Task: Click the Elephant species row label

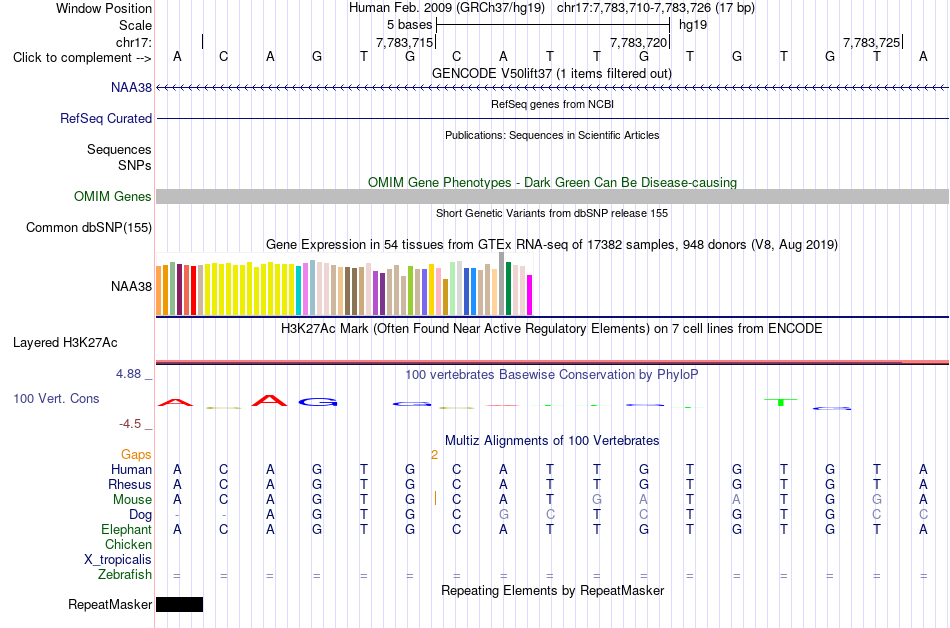Action: 126,529
